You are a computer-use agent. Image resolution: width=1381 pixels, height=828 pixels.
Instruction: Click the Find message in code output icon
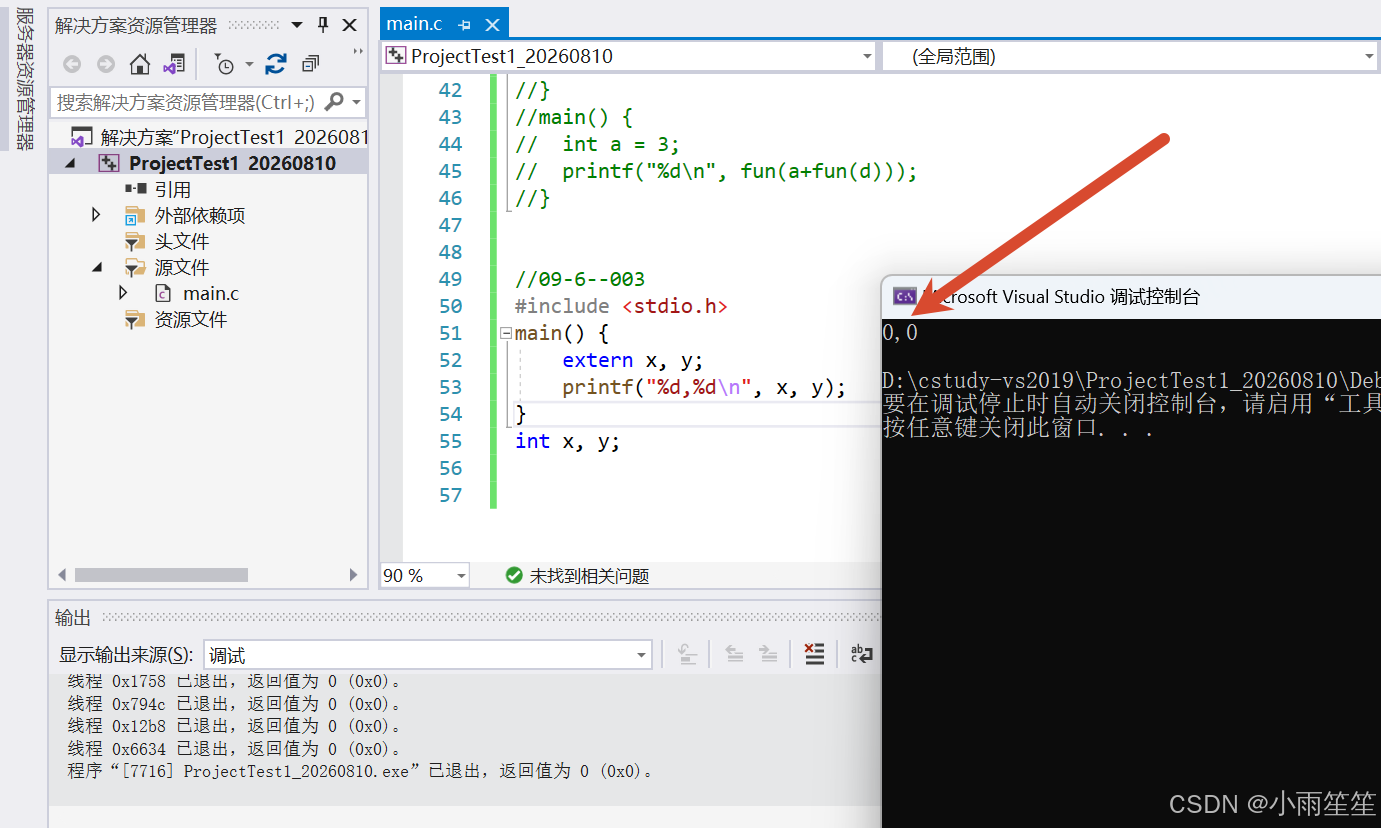pyautogui.click(x=687, y=654)
